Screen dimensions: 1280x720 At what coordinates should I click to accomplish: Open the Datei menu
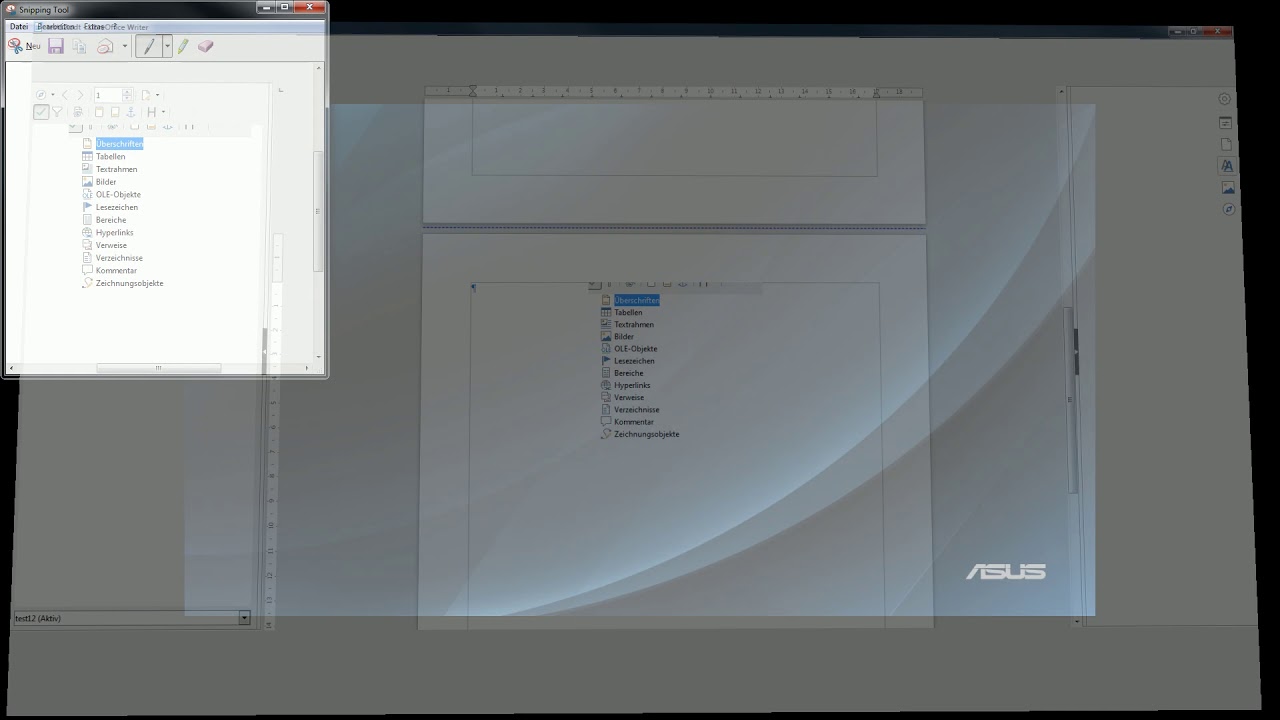(19, 27)
